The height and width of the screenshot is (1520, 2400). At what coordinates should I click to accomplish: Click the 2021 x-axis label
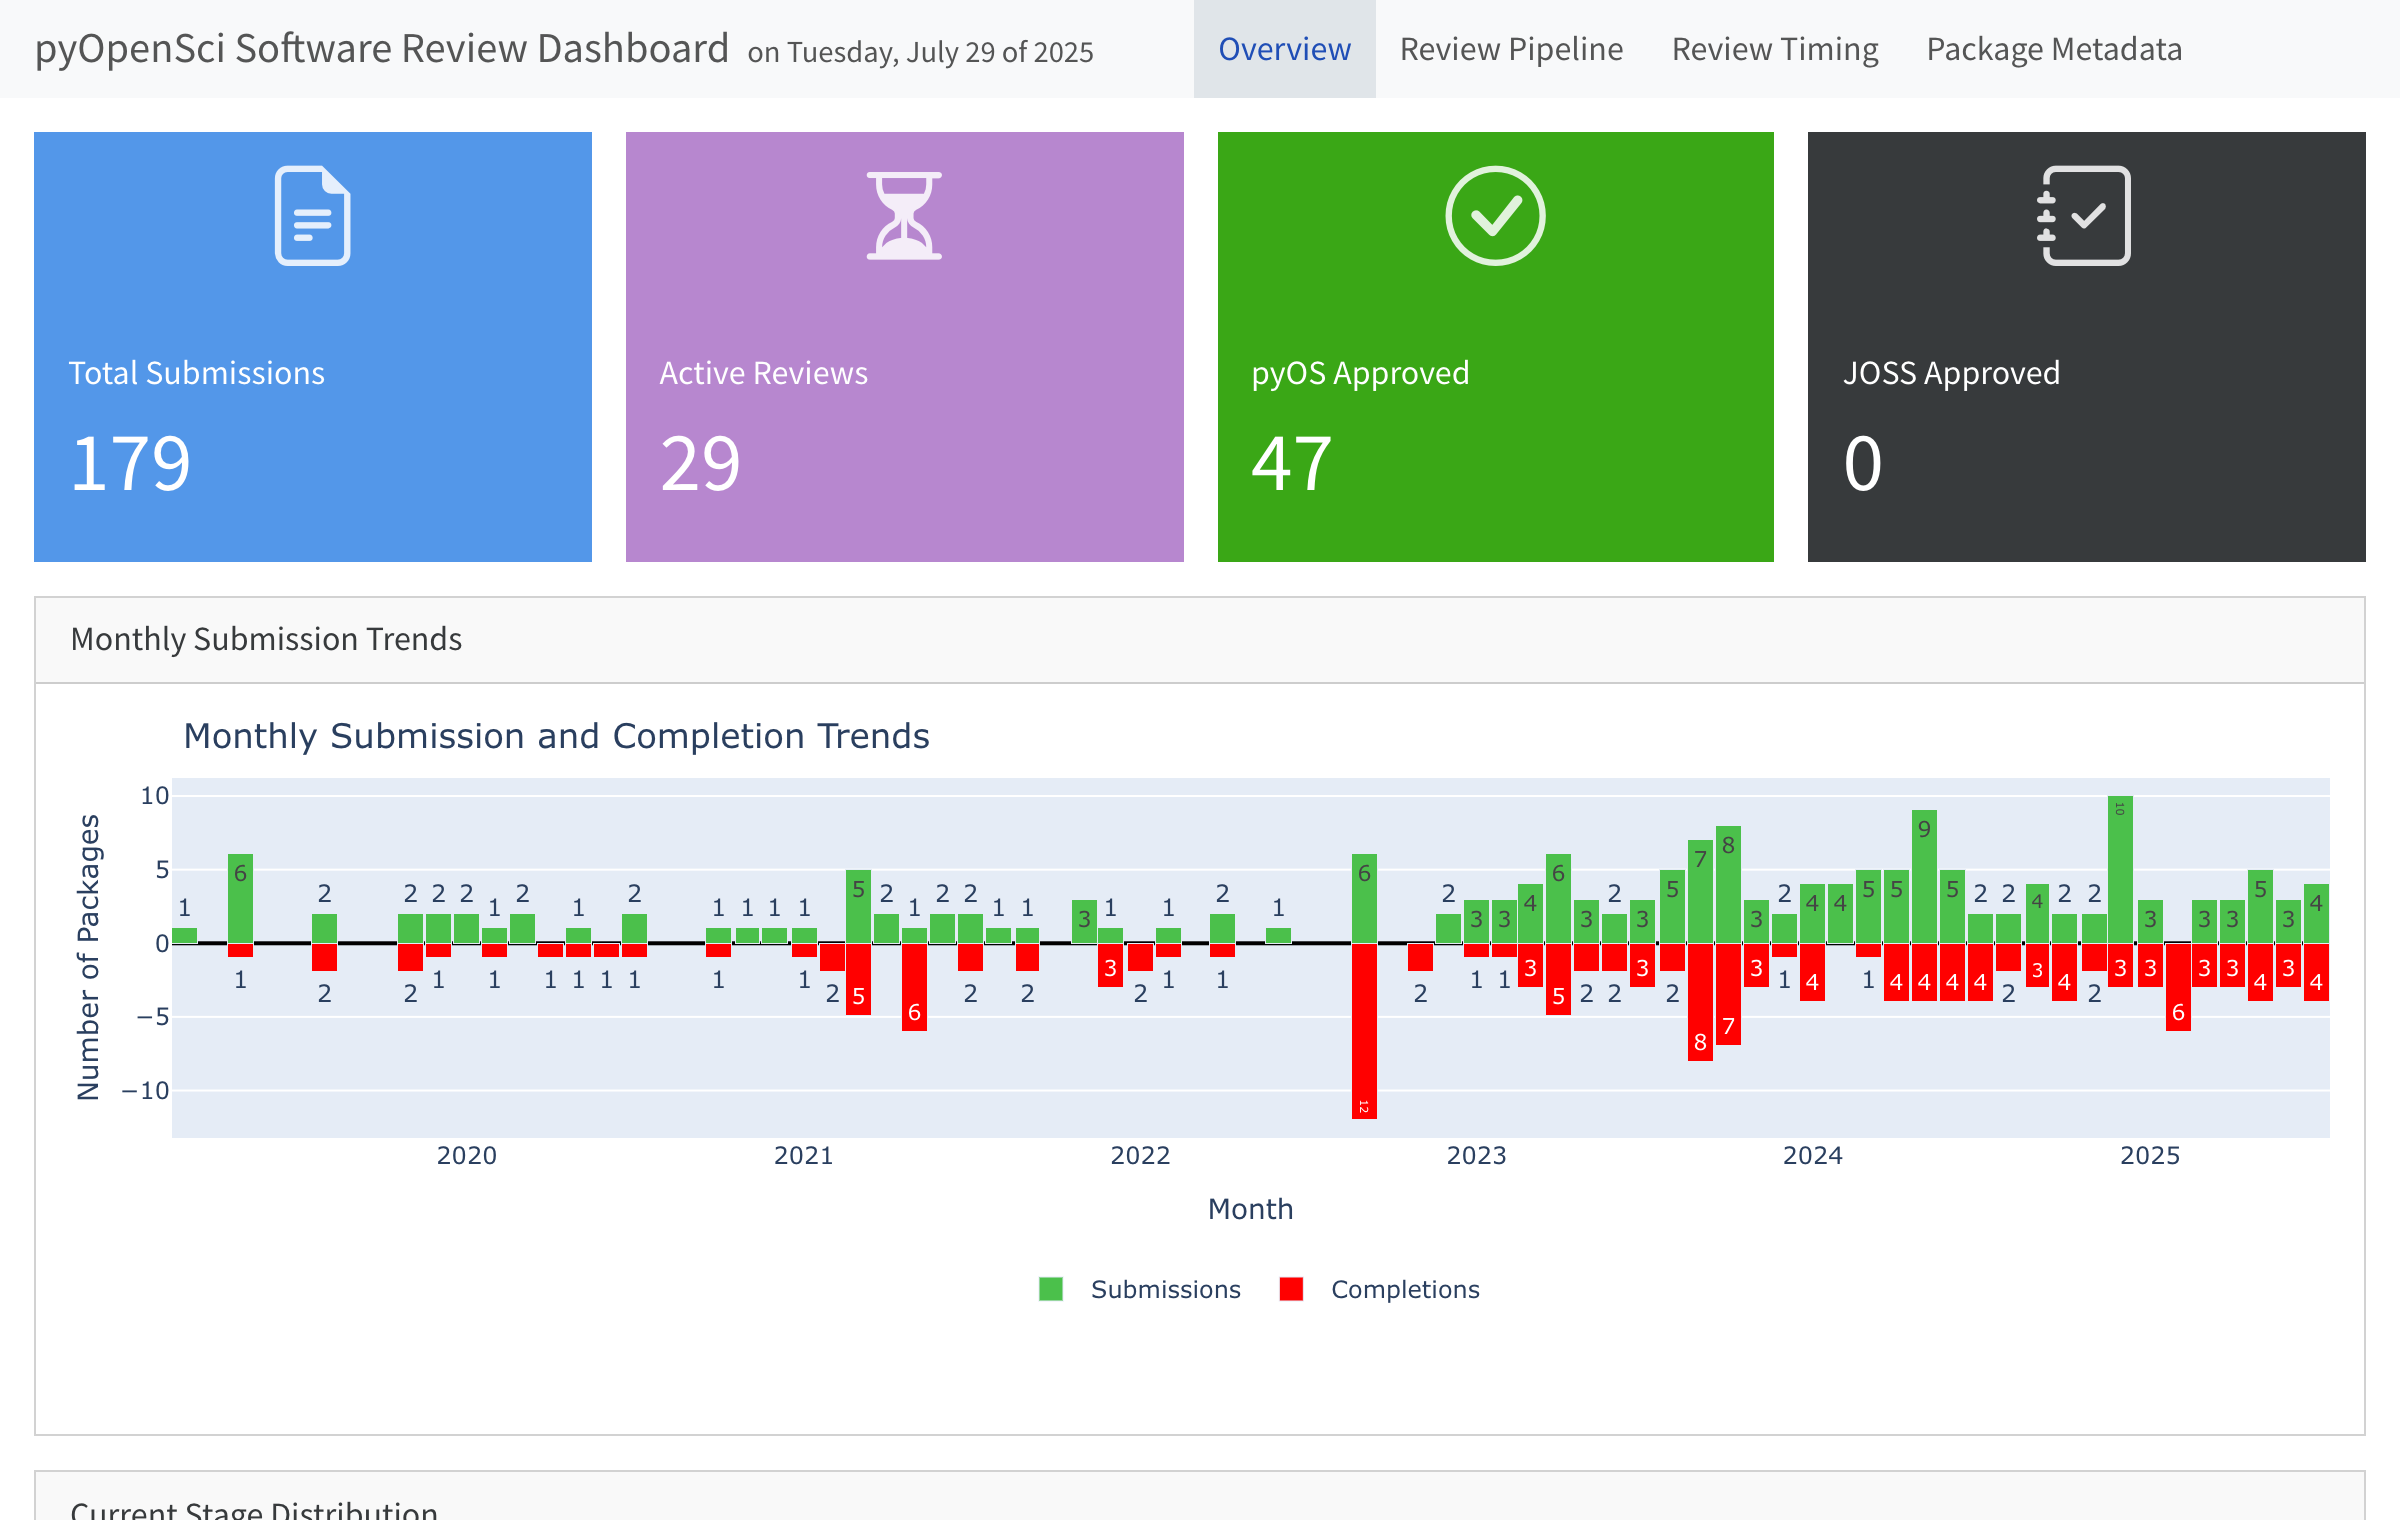click(x=803, y=1155)
